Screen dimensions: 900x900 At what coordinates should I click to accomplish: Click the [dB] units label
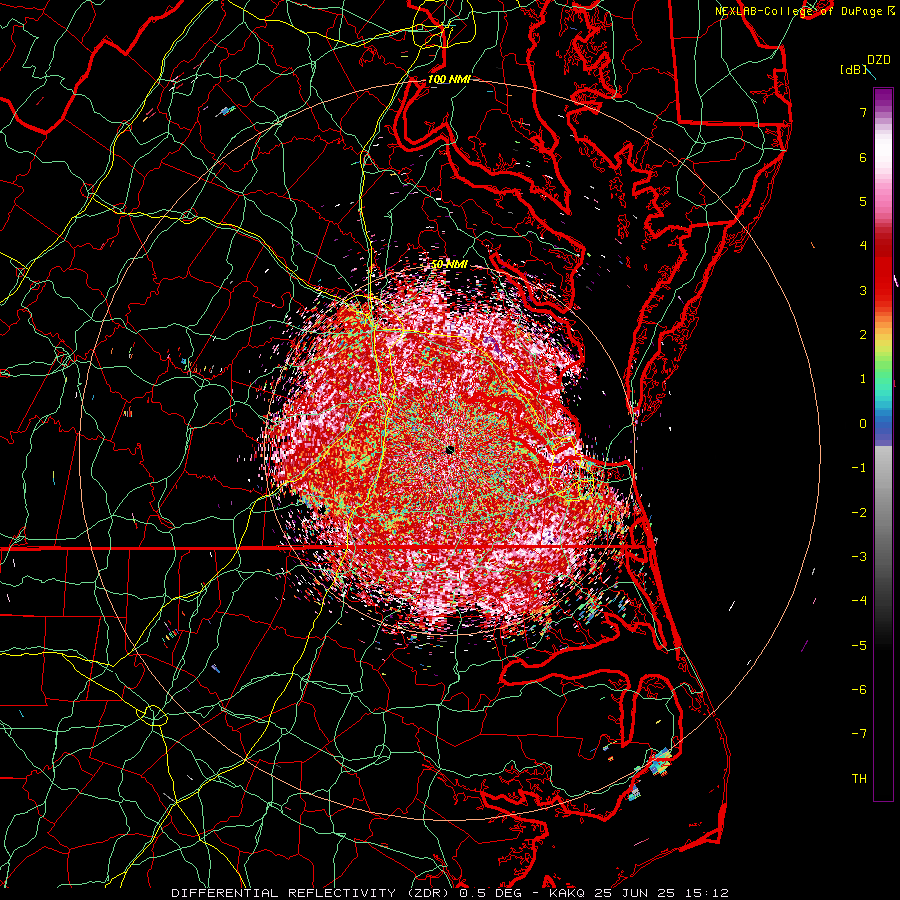pos(853,69)
